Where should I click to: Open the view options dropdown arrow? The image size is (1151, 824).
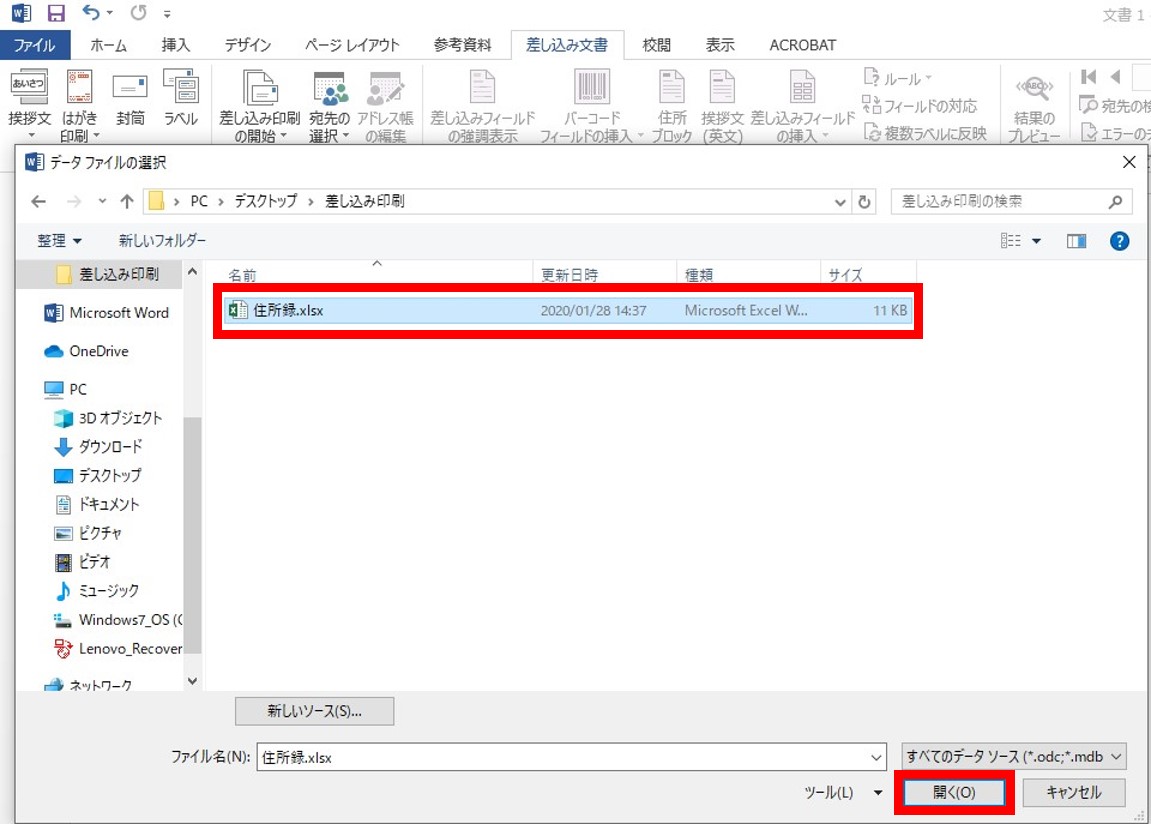[1036, 241]
